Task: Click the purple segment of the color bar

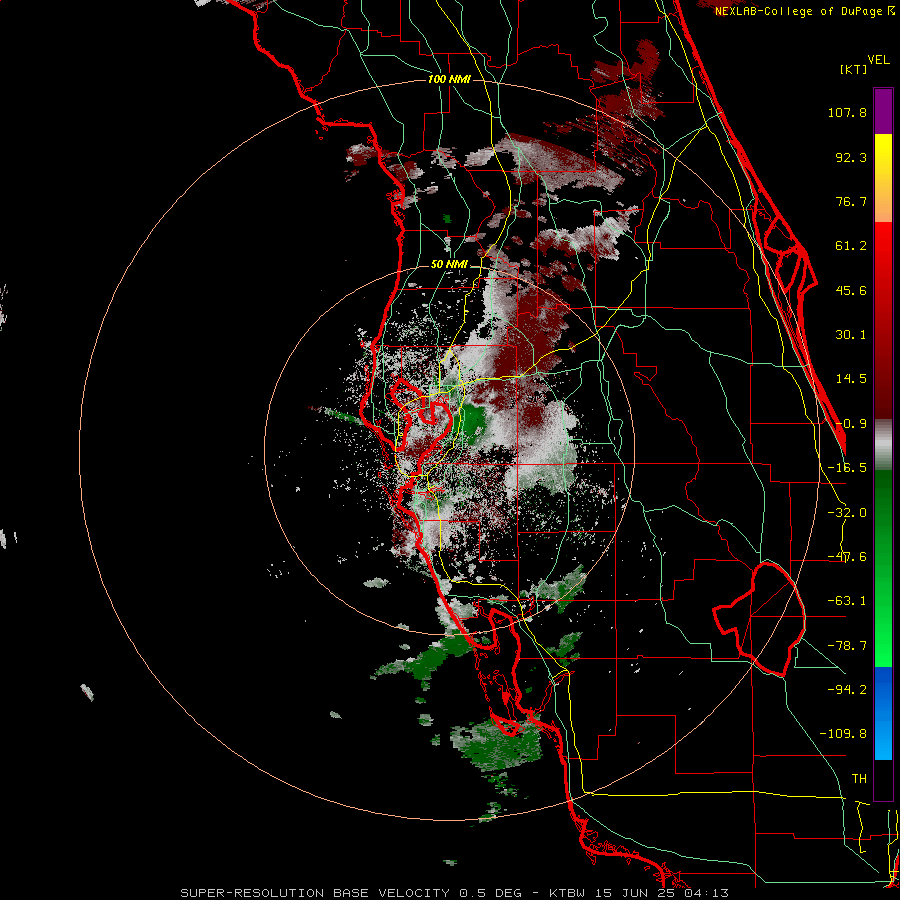Action: coord(883,111)
